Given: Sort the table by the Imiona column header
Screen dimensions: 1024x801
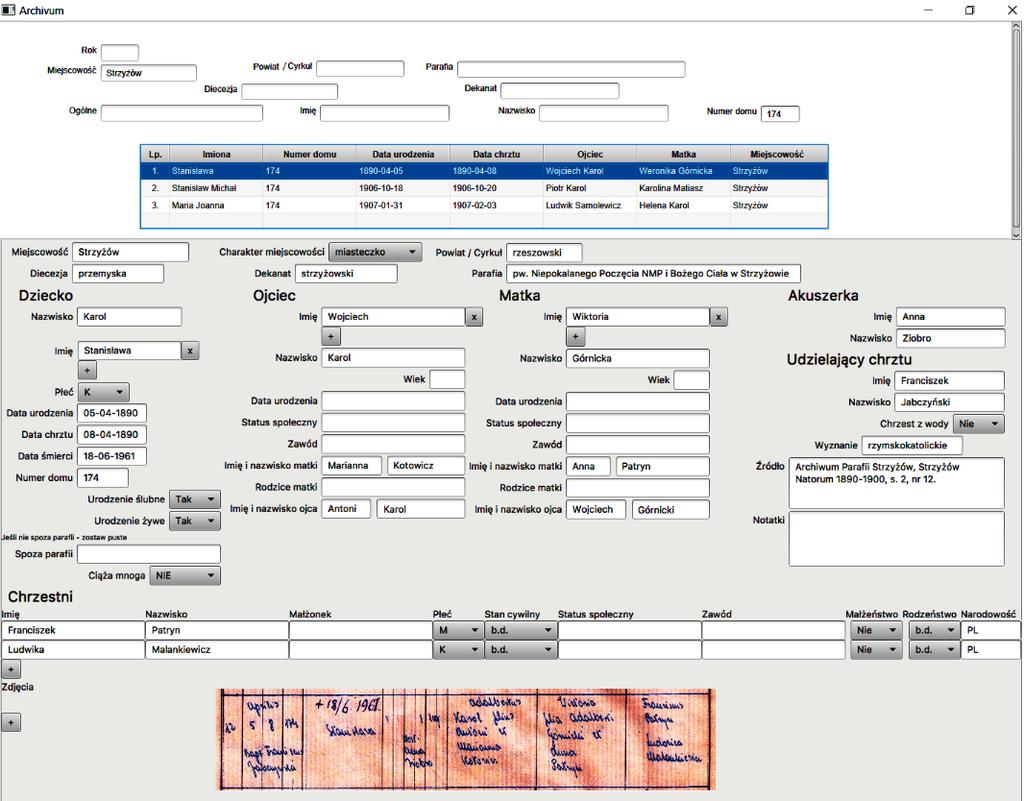Looking at the screenshot, I should (x=216, y=154).
